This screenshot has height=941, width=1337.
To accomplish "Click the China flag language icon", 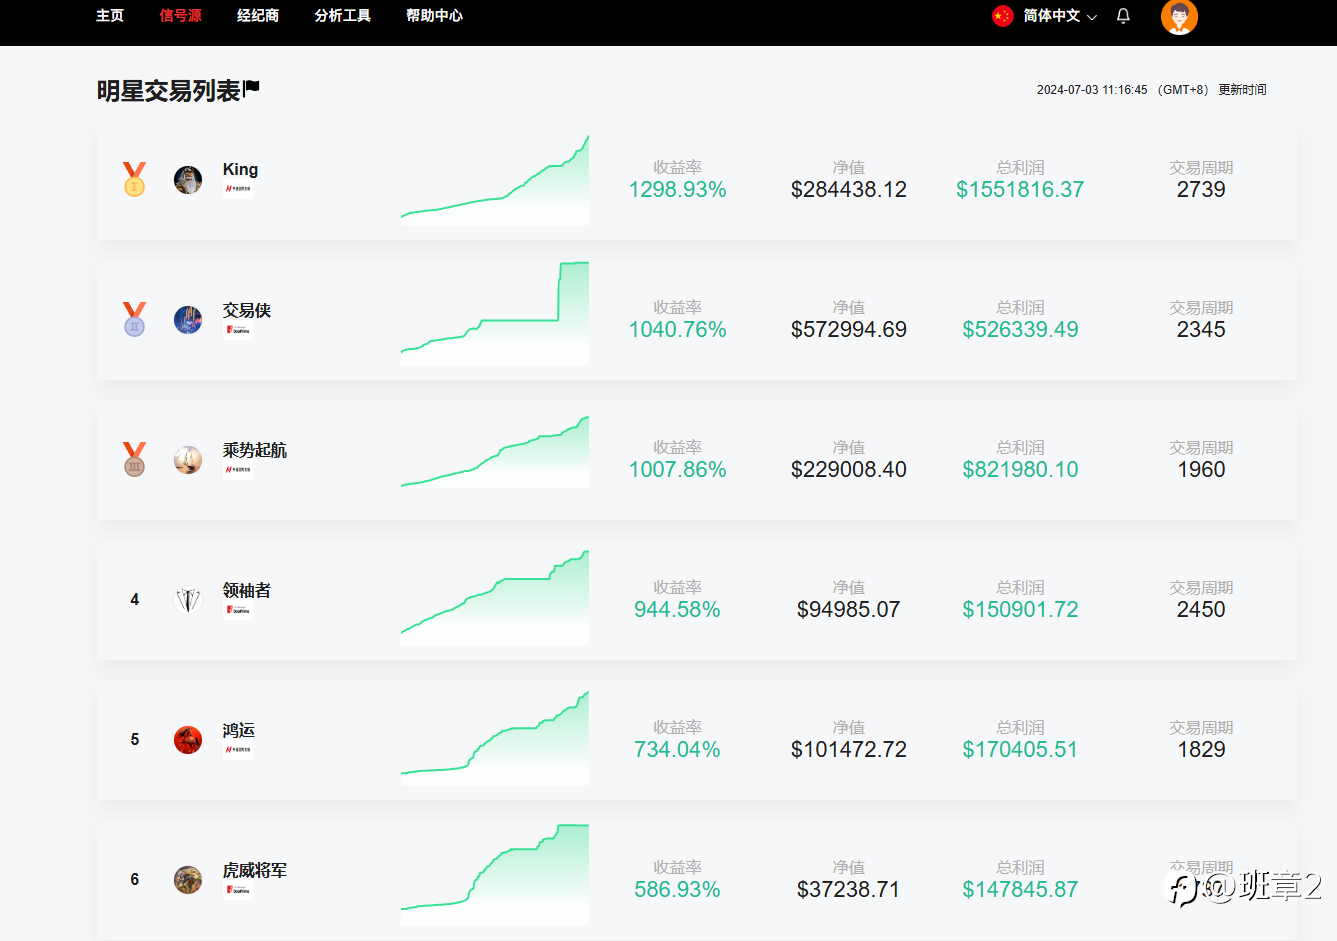I will [1002, 16].
